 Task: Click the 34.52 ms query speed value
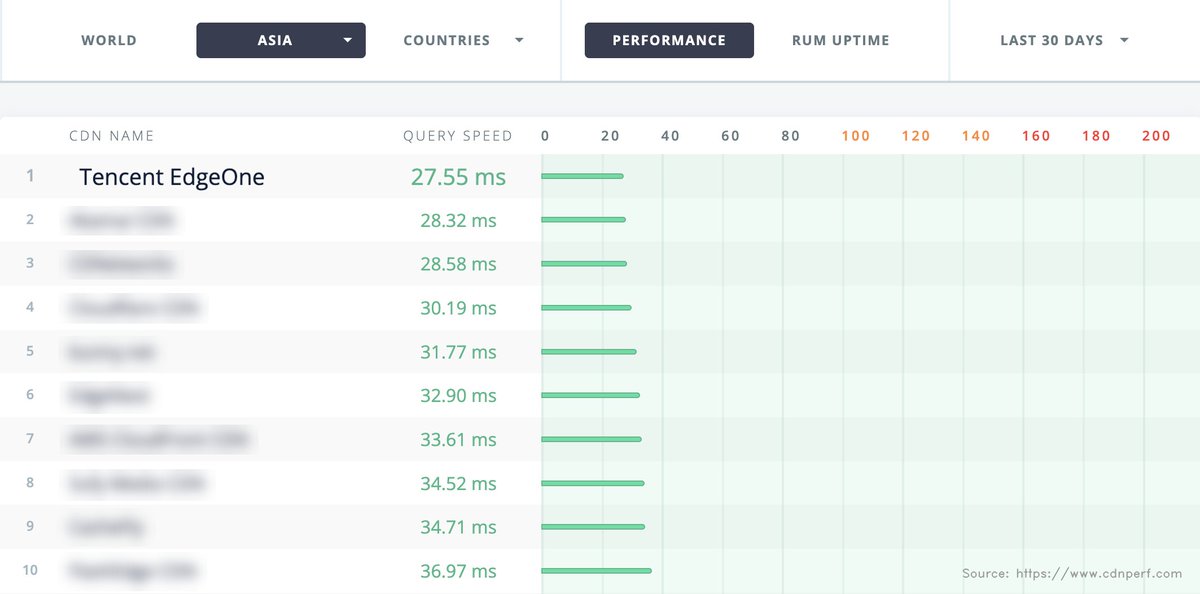(458, 483)
